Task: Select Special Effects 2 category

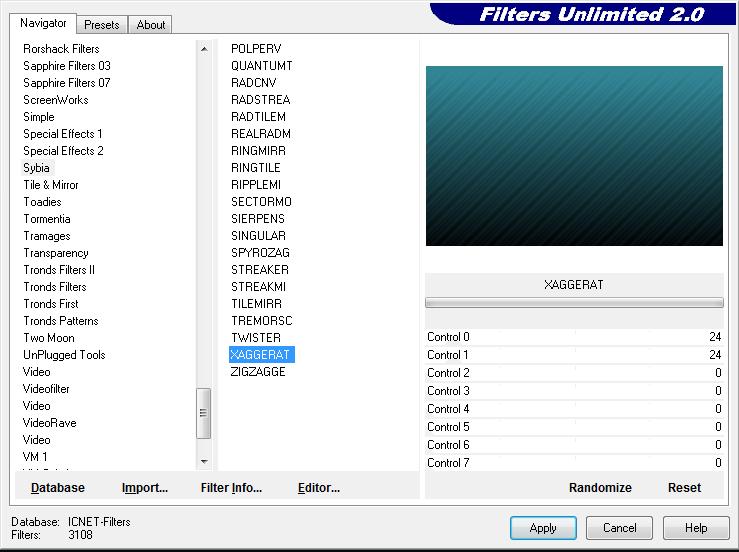Action: pyautogui.click(x=63, y=150)
